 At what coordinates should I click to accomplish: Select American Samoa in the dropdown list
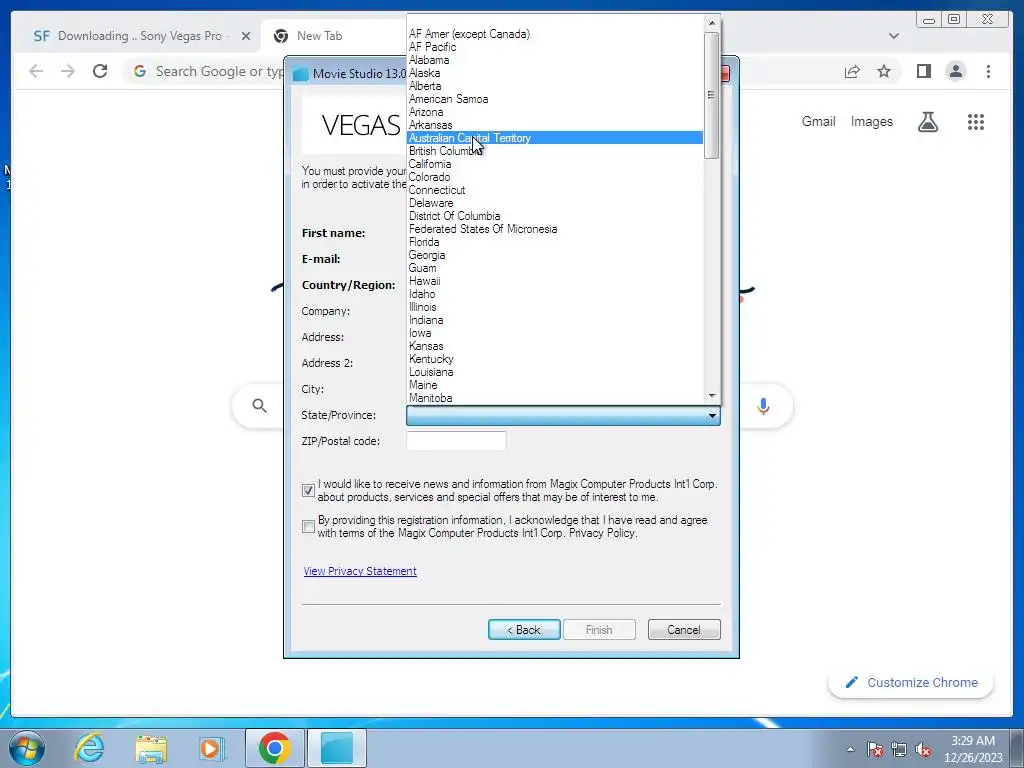[554, 99]
